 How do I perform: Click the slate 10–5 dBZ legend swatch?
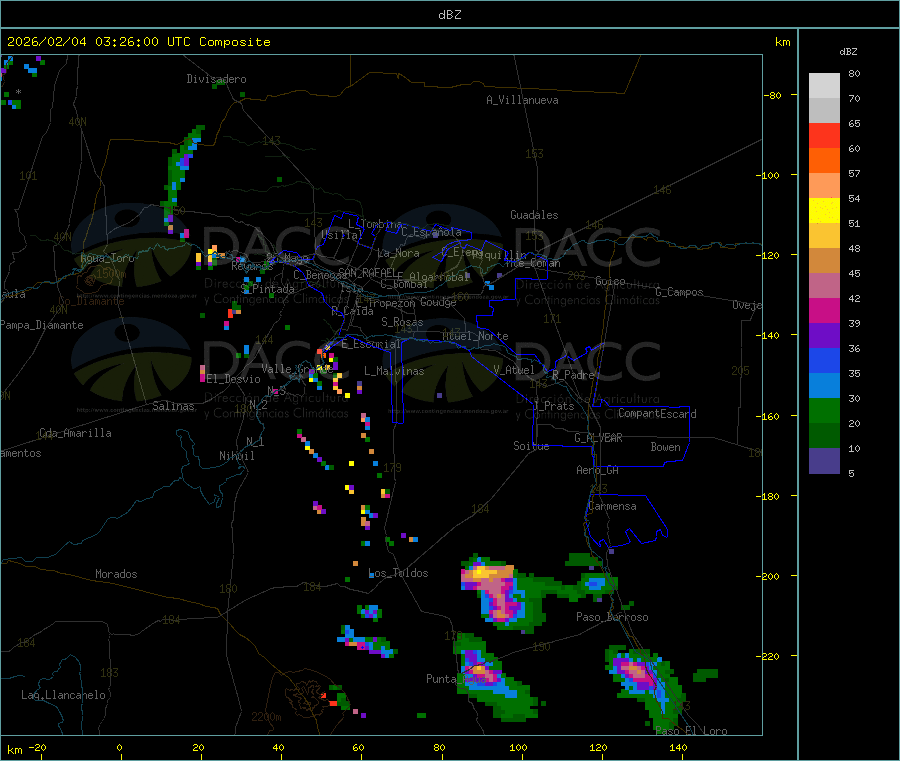(824, 461)
